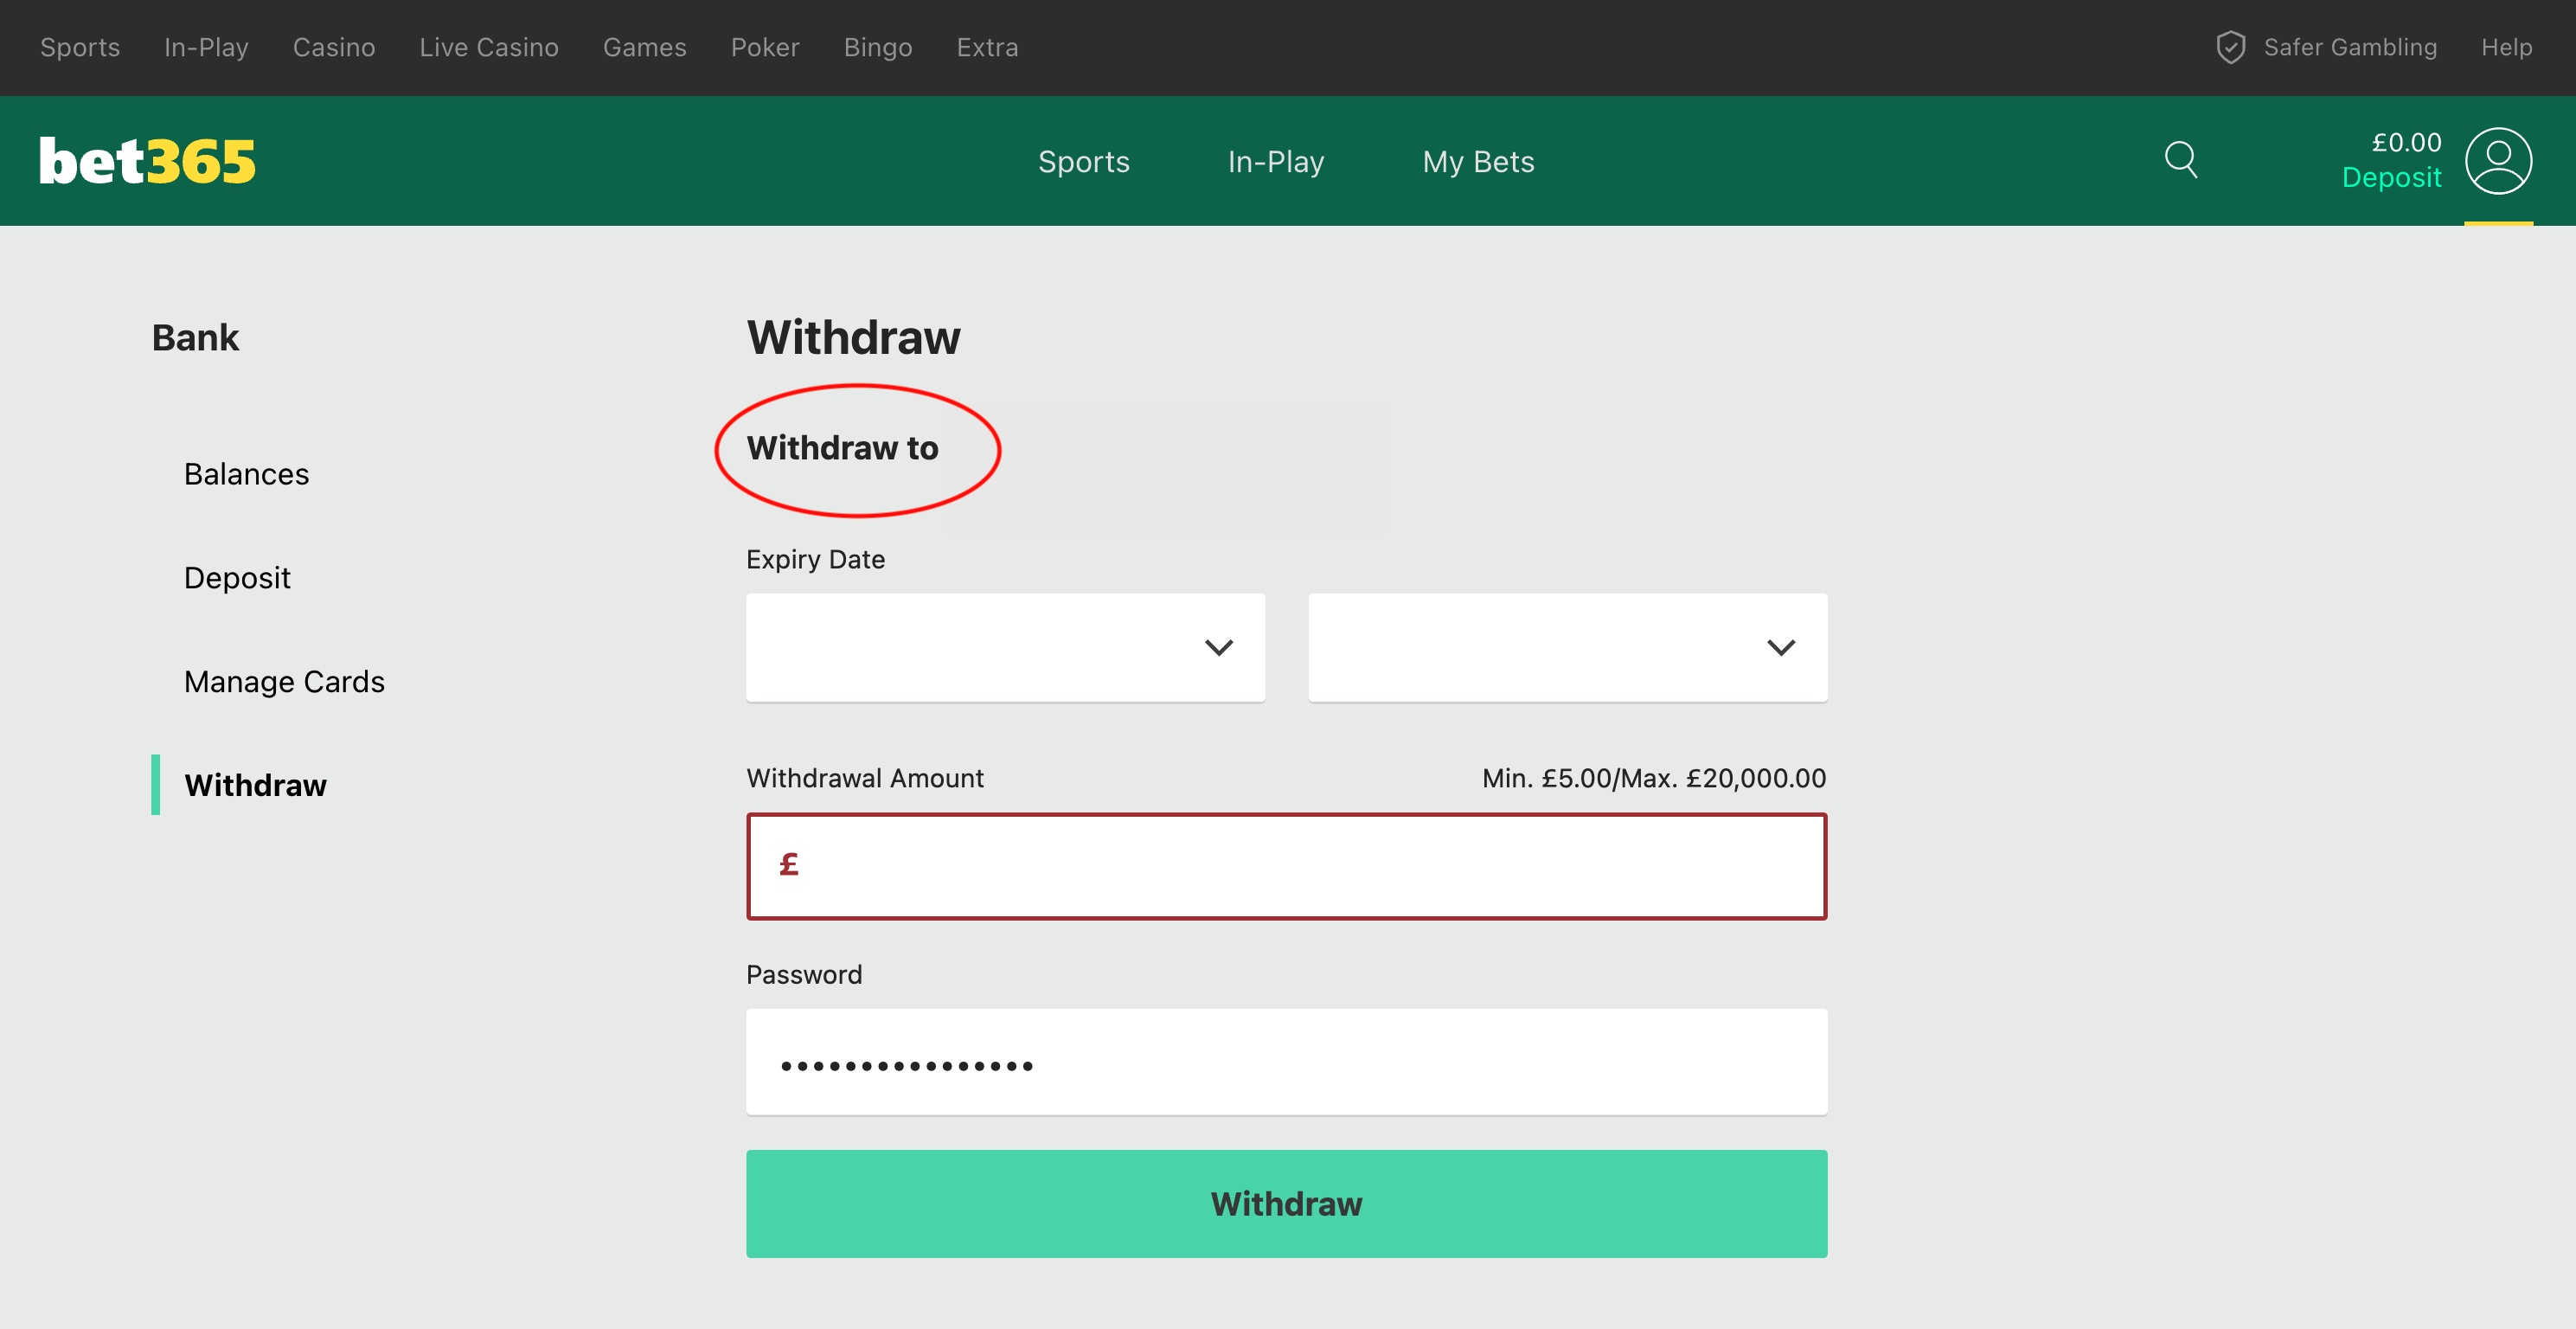2576x1329 pixels.
Task: Open Manage Cards in the Bank sidebar
Action: tap(284, 682)
